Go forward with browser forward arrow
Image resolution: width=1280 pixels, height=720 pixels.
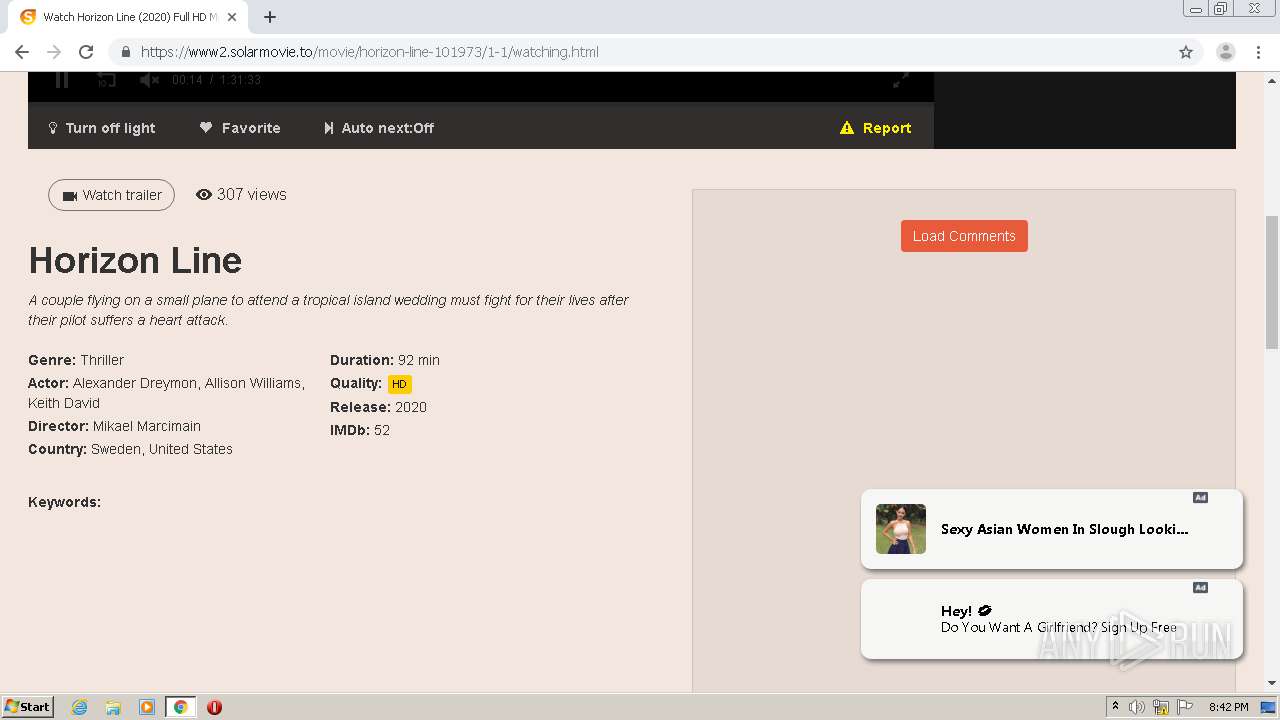pyautogui.click(x=54, y=52)
